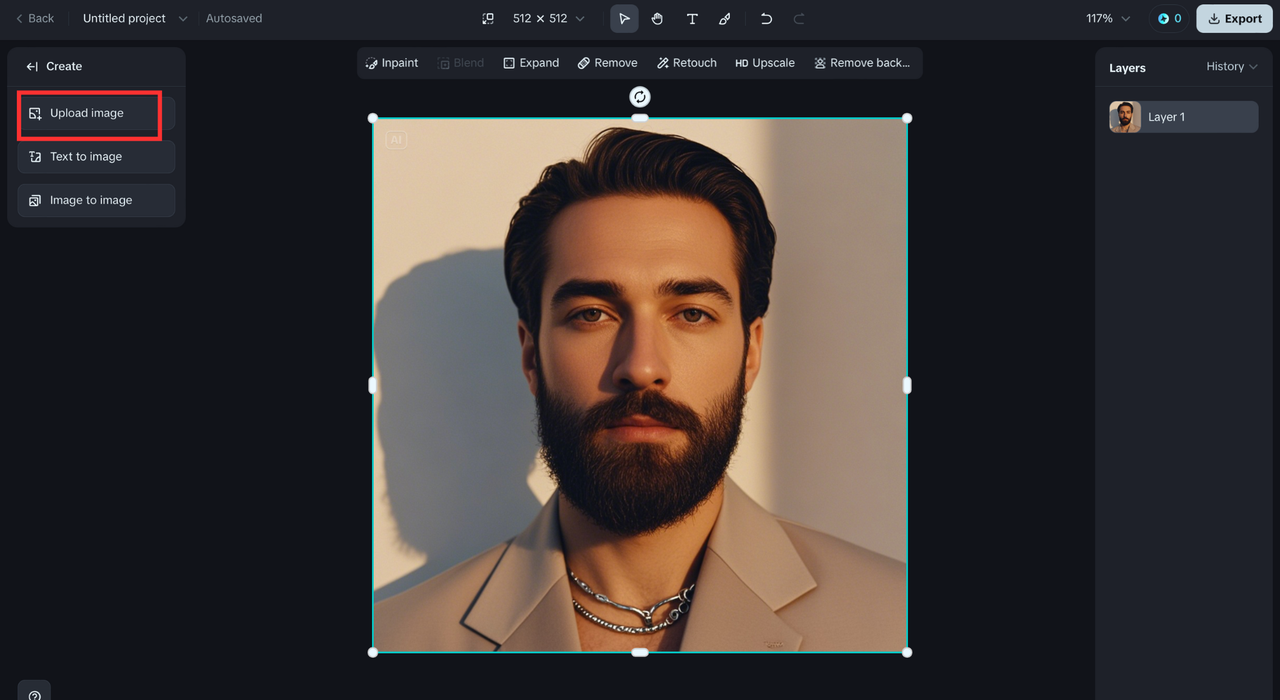This screenshot has width=1280, height=700.
Task: Select the Expand tool
Action: click(531, 62)
